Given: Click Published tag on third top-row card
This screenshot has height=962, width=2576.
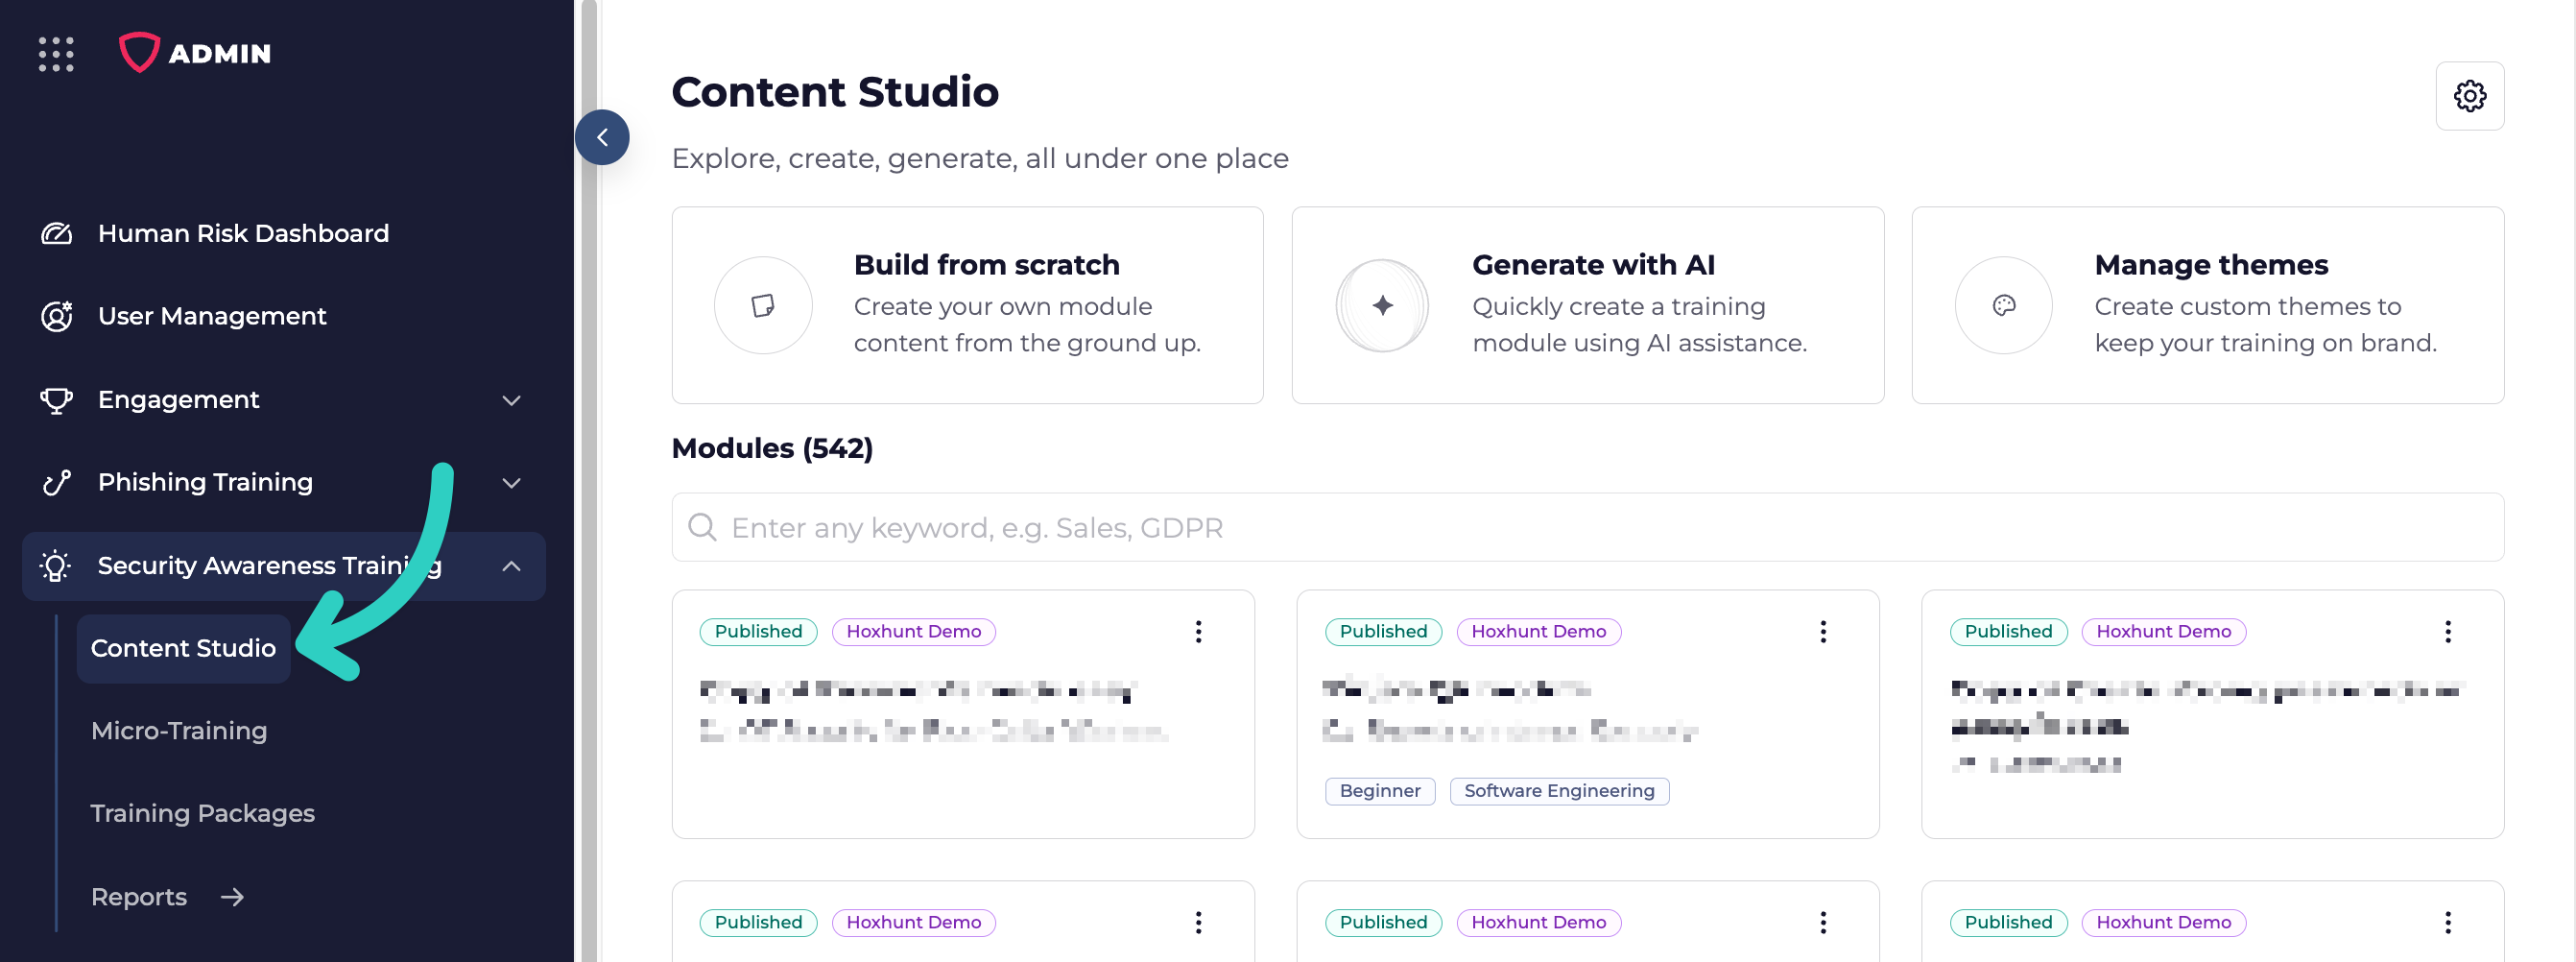Looking at the screenshot, I should tap(2008, 632).
